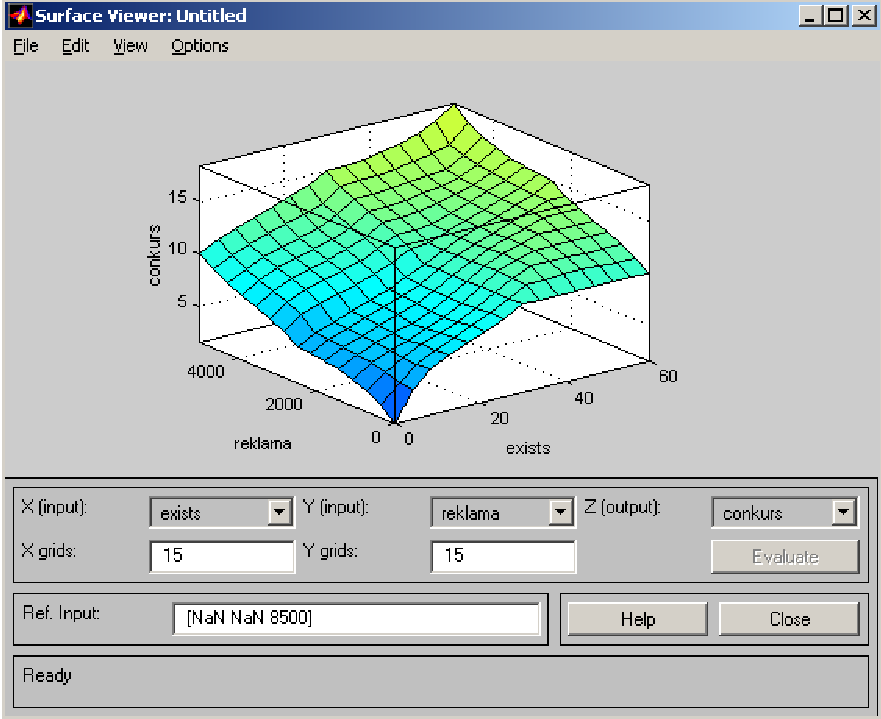Open the Options menu

pos(199,46)
